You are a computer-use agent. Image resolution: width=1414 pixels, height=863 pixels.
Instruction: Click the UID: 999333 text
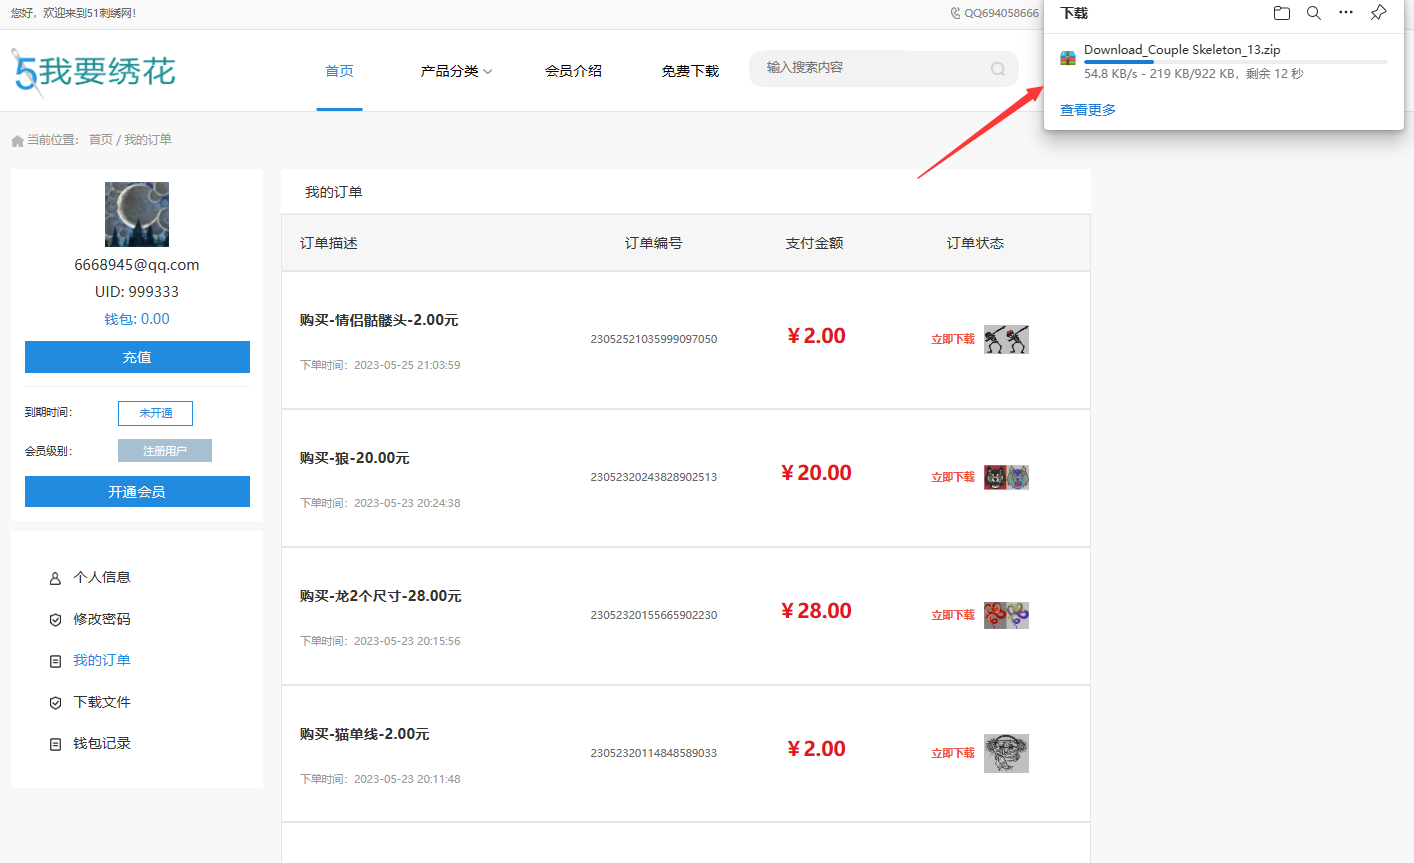coord(137,292)
